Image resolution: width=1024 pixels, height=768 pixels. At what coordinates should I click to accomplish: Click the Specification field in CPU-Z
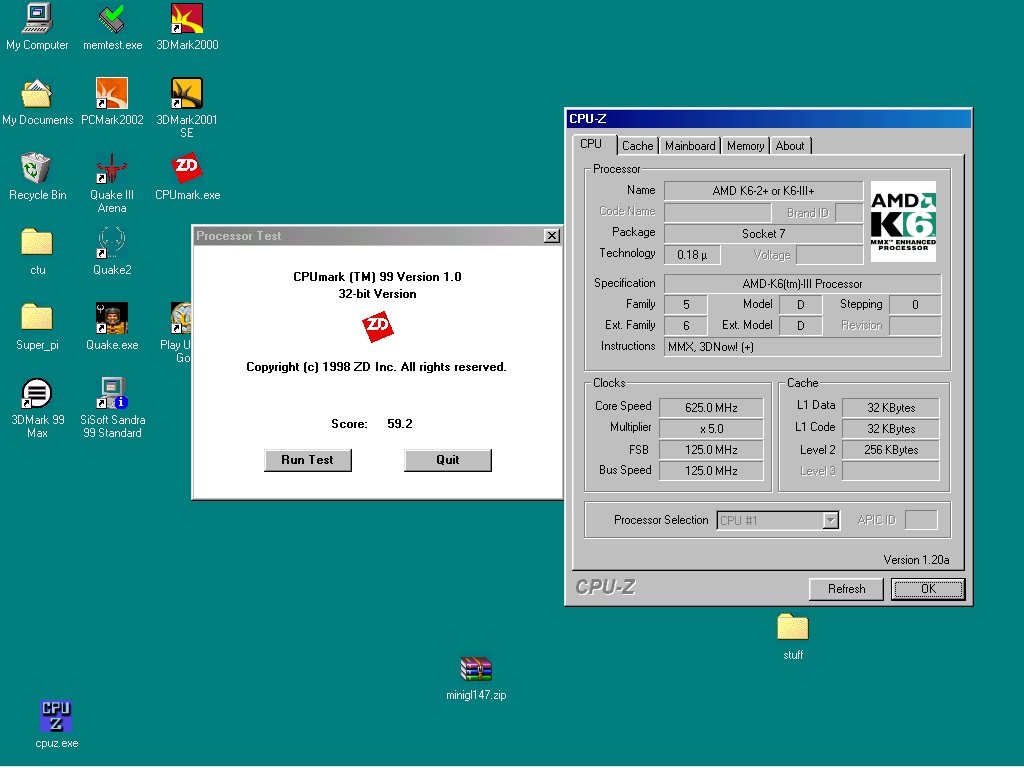tap(803, 283)
